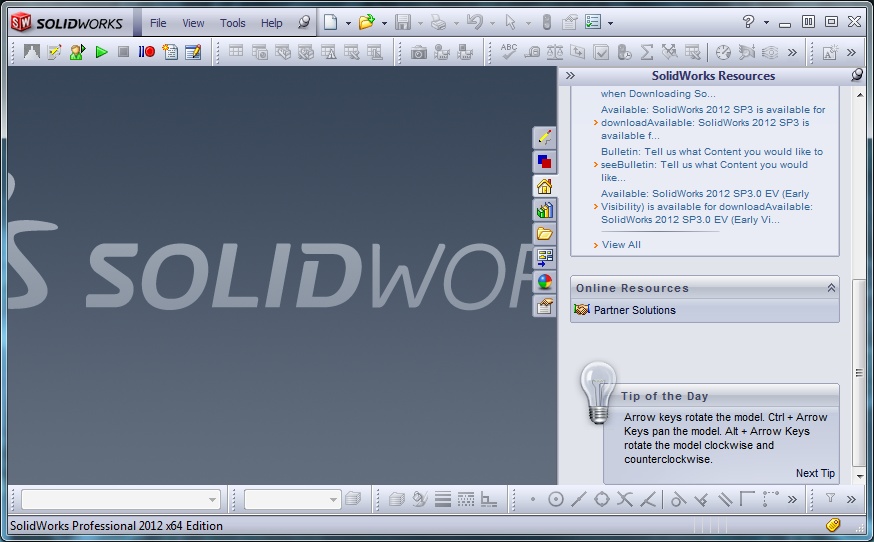This screenshot has height=542, width=874.
Task: Click the Mass Properties balance scale icon
Action: [555, 52]
